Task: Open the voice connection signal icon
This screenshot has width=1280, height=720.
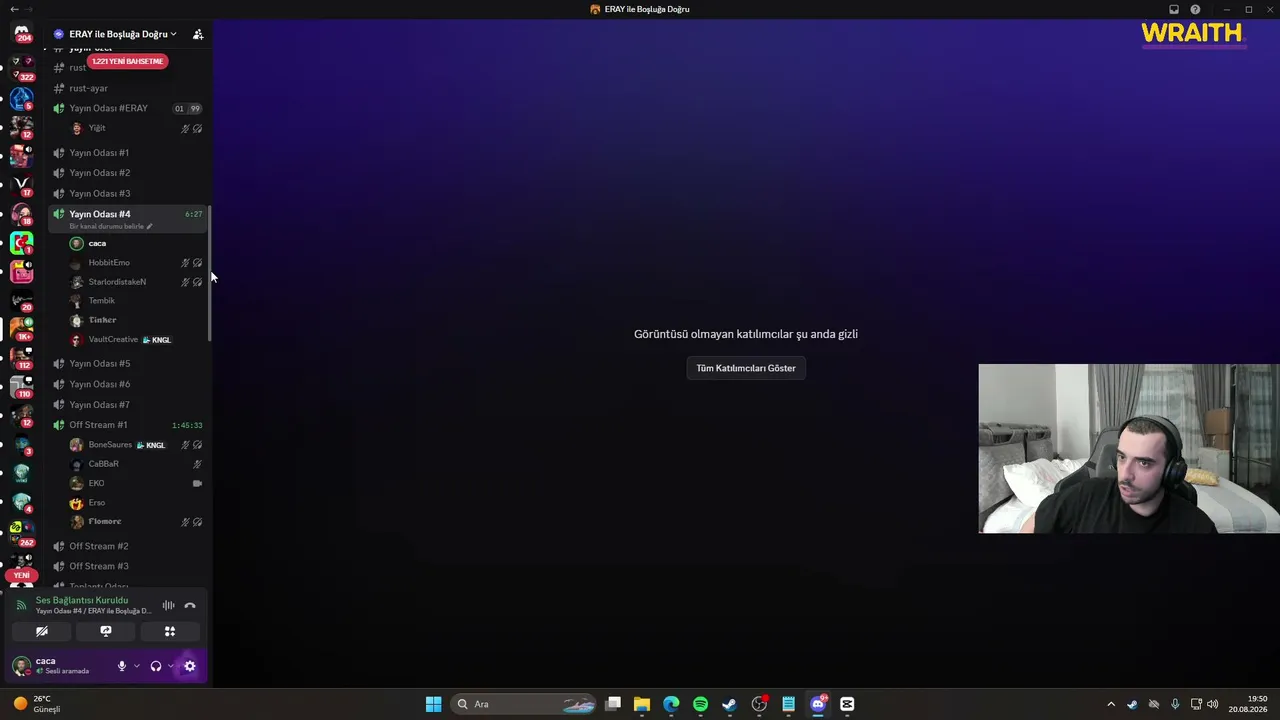Action: (22, 605)
